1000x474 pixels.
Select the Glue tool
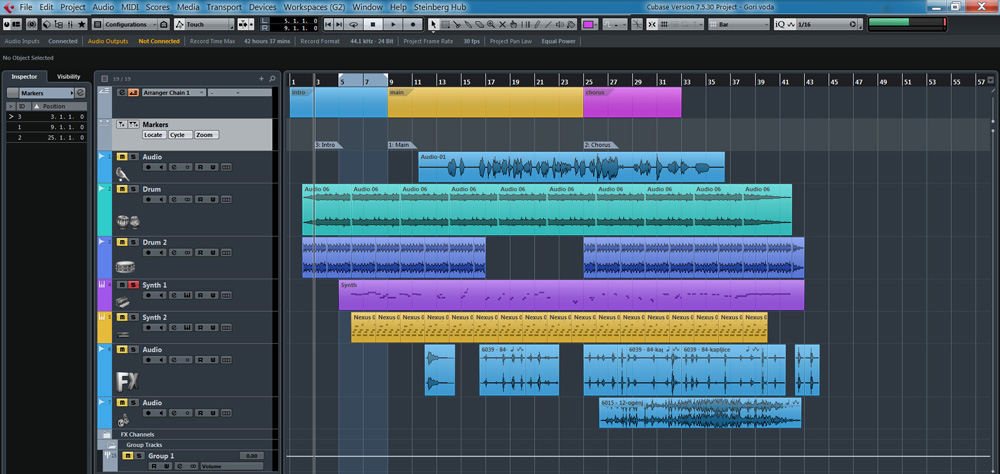(468, 24)
